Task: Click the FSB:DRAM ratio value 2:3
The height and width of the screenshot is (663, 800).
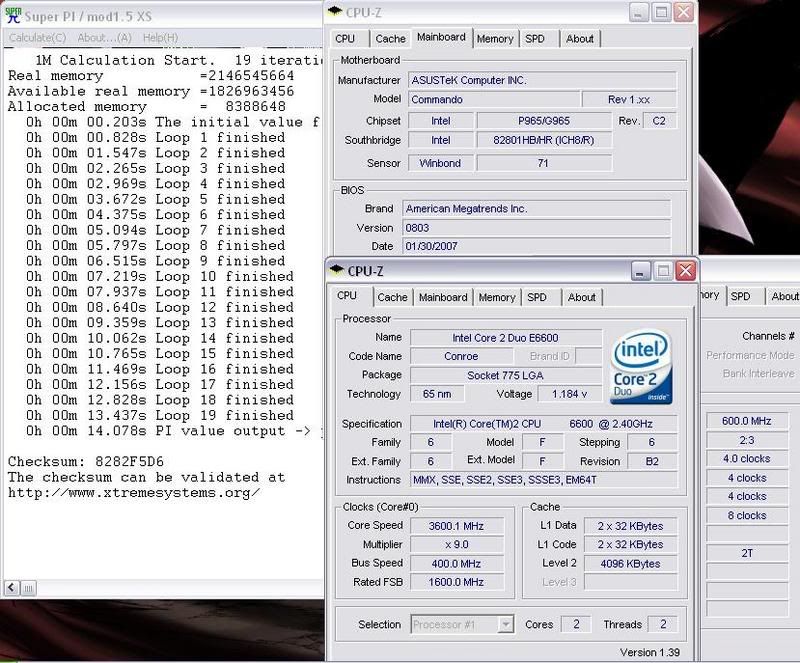Action: [x=746, y=440]
